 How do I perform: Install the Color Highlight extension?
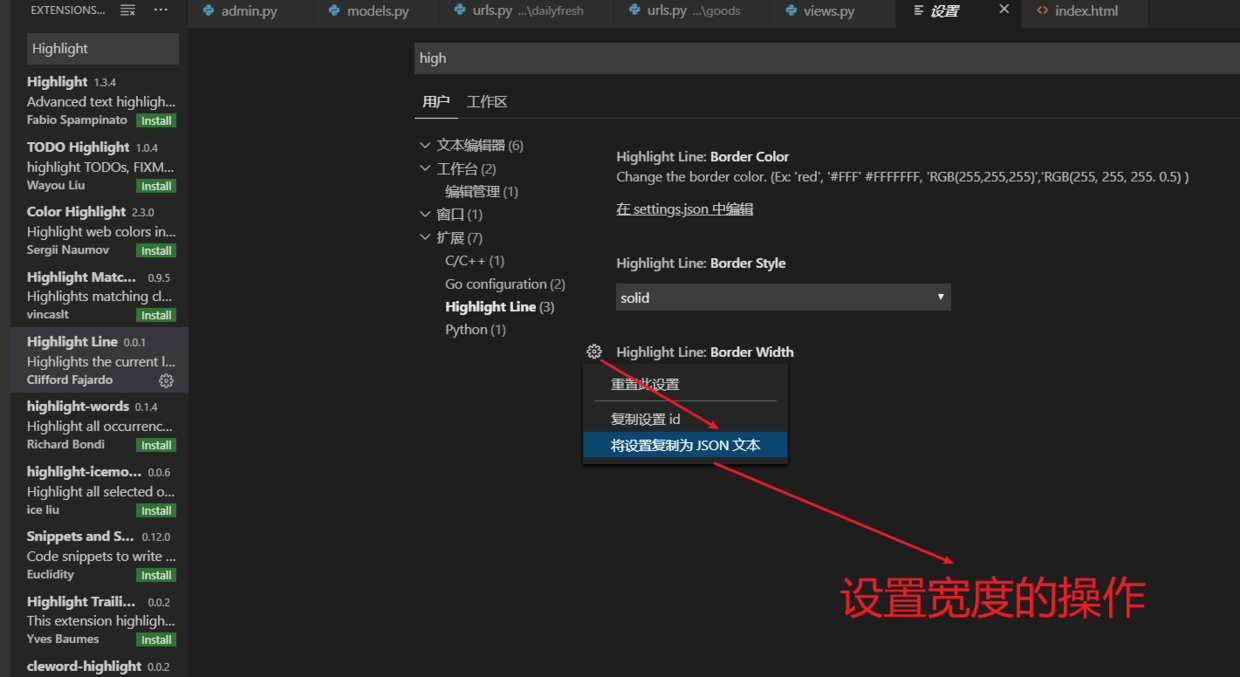coord(156,251)
